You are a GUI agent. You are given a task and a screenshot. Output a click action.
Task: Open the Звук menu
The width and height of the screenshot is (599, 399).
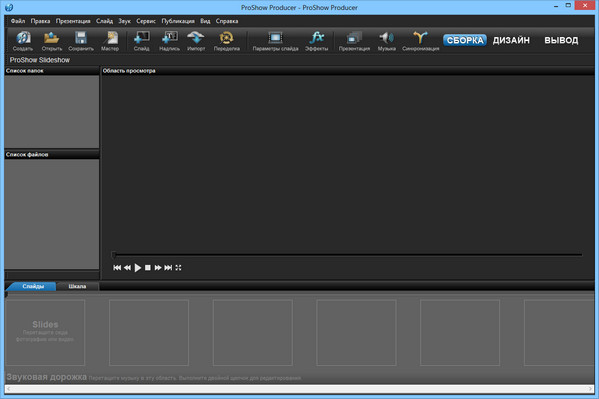click(x=125, y=21)
